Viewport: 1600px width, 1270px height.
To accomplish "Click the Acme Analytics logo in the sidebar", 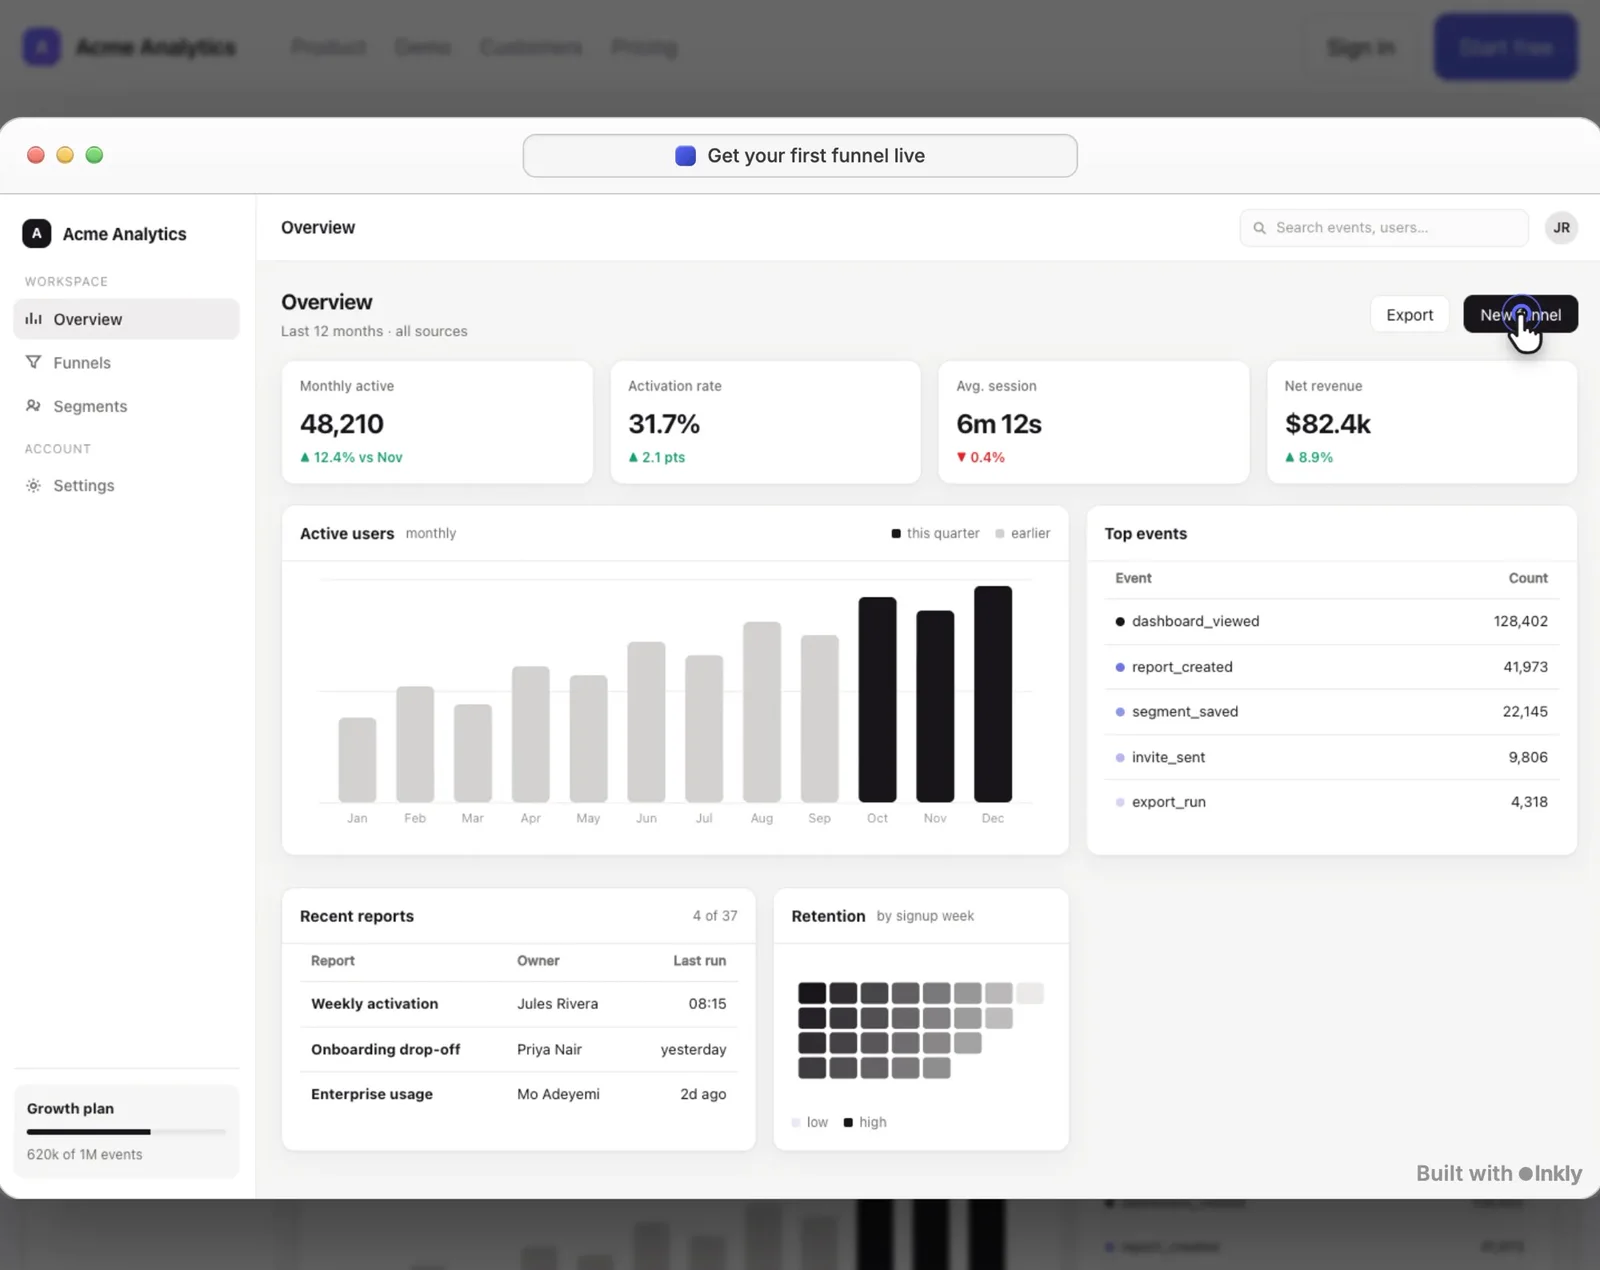I will tap(37, 233).
